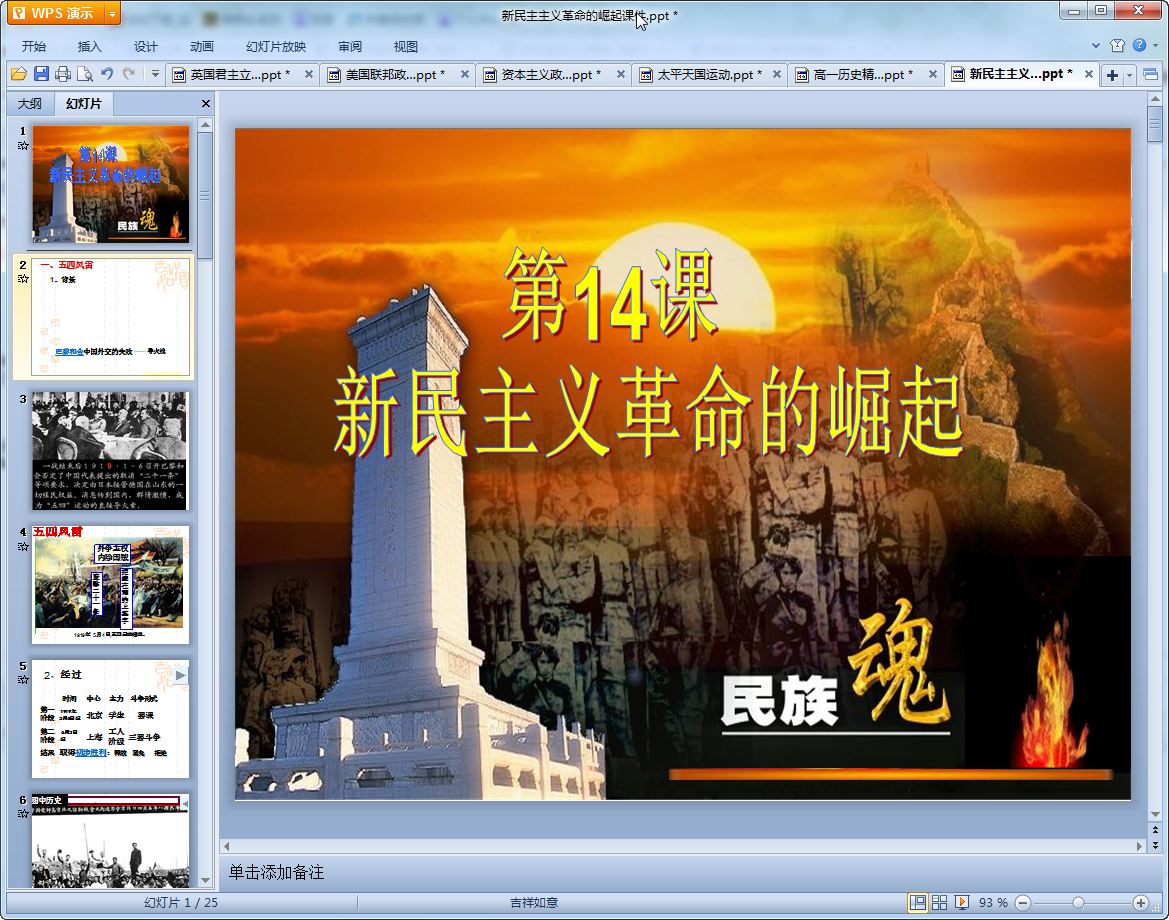Close the 美国联邦政...ppt tab
Screen dimensions: 1169x920
[x=464, y=75]
